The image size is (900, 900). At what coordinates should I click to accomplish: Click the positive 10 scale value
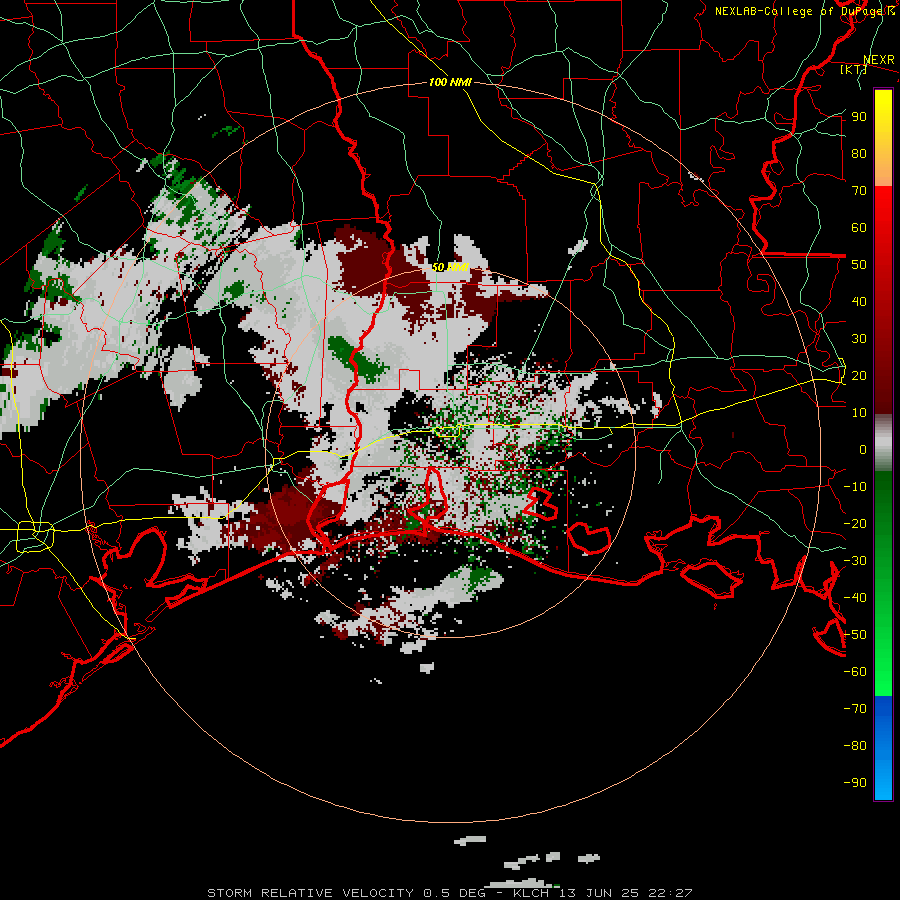click(x=859, y=413)
